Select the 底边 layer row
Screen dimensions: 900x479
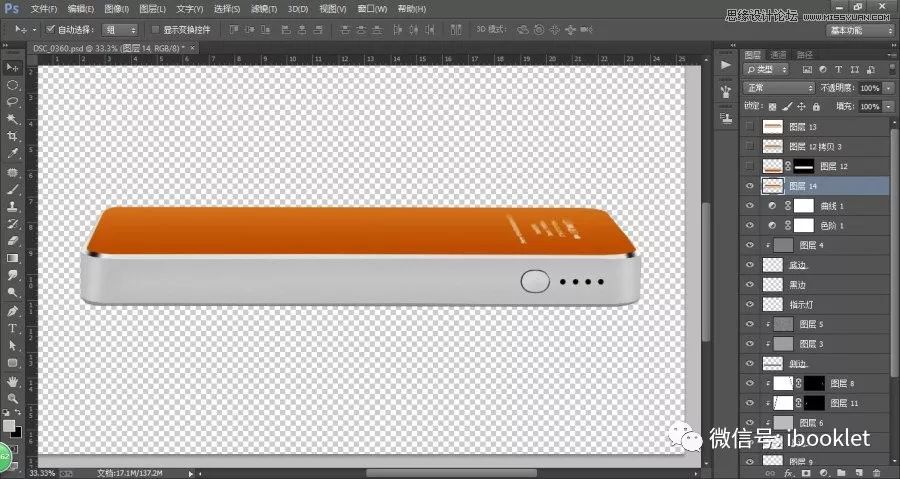pos(816,264)
